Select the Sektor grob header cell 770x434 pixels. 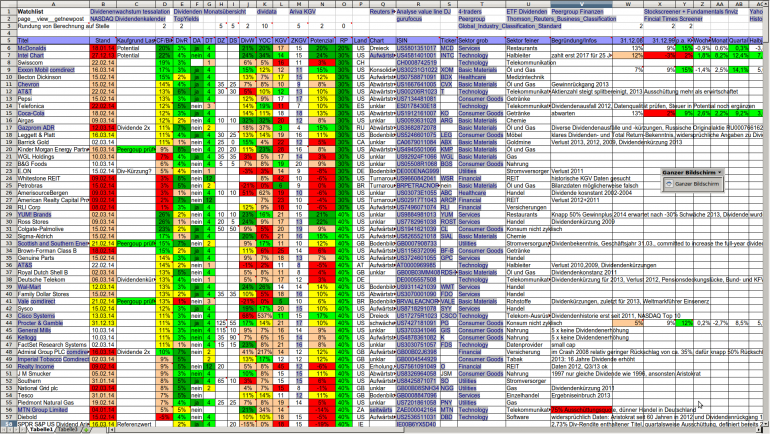pyautogui.click(x=481, y=41)
